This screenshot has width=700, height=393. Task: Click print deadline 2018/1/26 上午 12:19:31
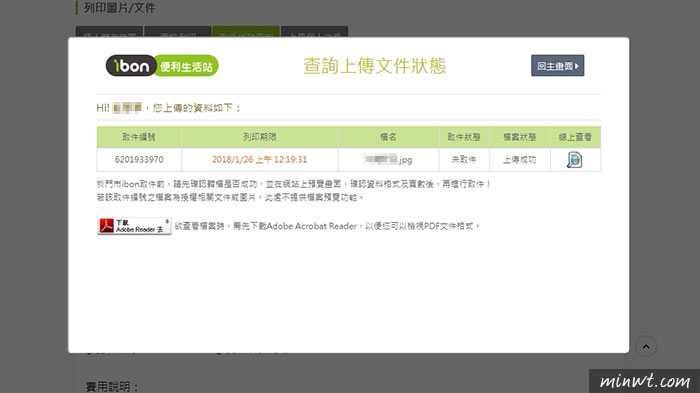[x=259, y=159]
